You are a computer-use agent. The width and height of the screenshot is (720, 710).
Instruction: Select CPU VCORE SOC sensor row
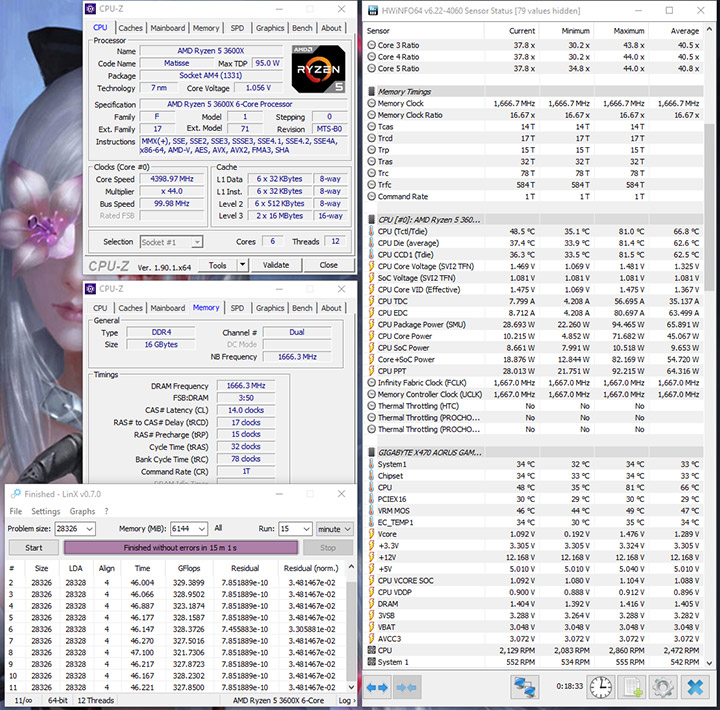coord(534,580)
